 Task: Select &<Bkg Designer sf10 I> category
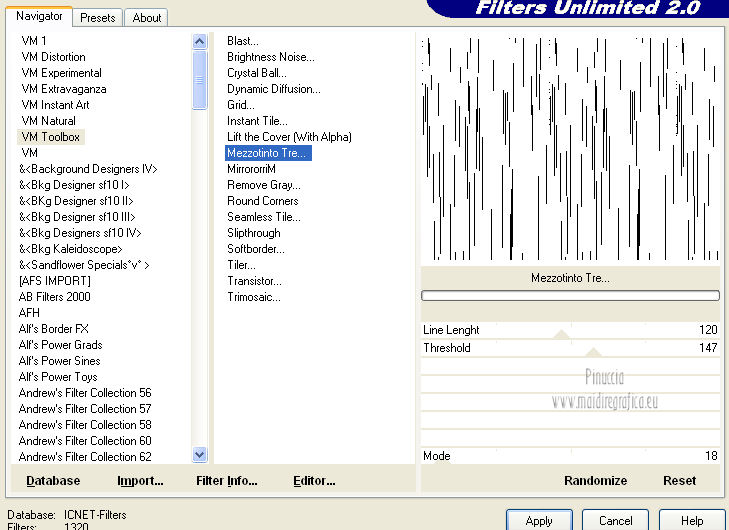click(x=74, y=185)
